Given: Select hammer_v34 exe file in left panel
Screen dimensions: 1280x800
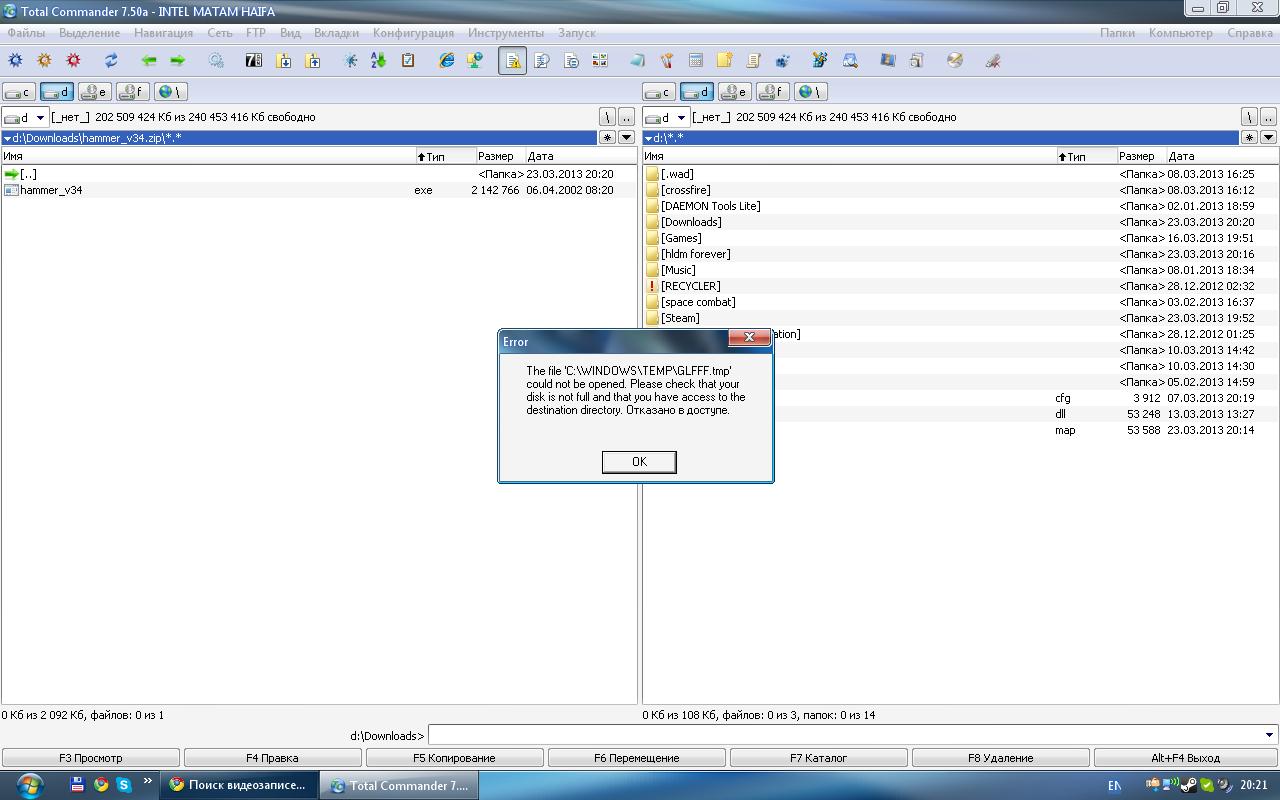Looking at the screenshot, I should pyautogui.click(x=51, y=190).
